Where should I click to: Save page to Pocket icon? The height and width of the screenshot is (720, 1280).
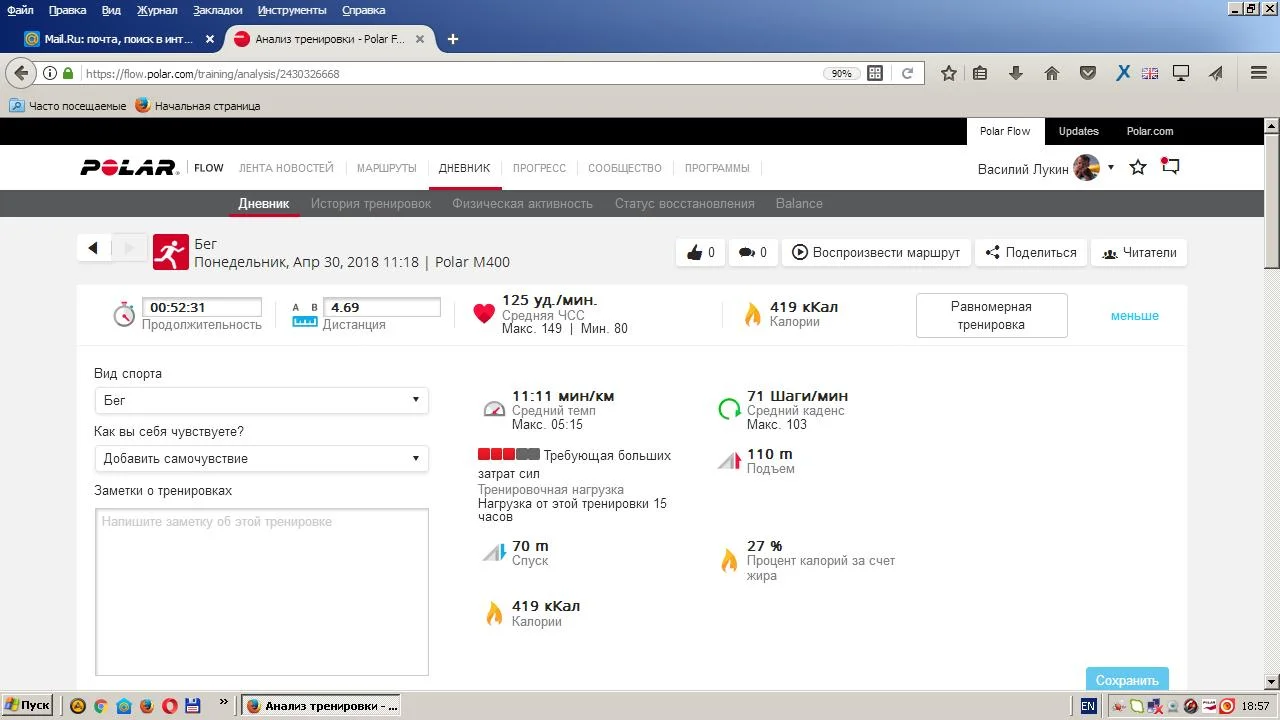(x=1088, y=73)
